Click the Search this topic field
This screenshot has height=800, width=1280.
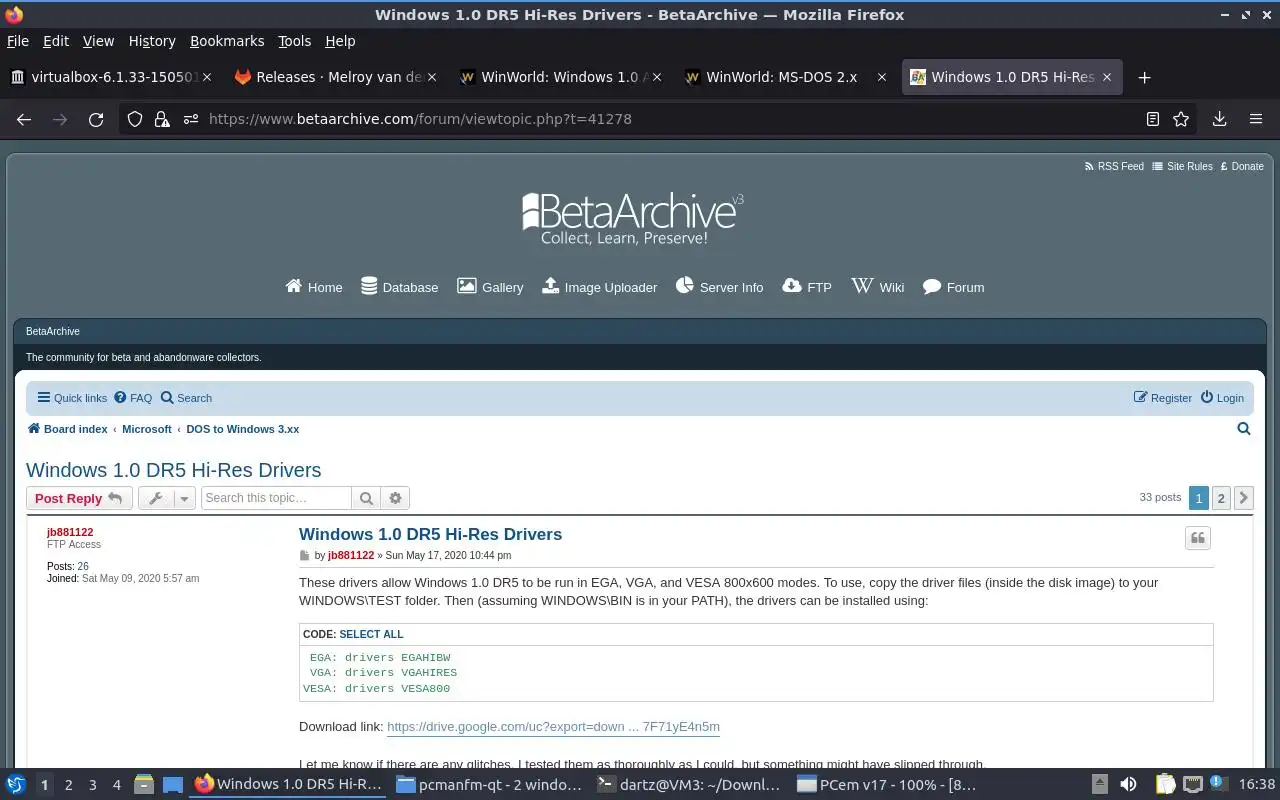click(x=276, y=498)
